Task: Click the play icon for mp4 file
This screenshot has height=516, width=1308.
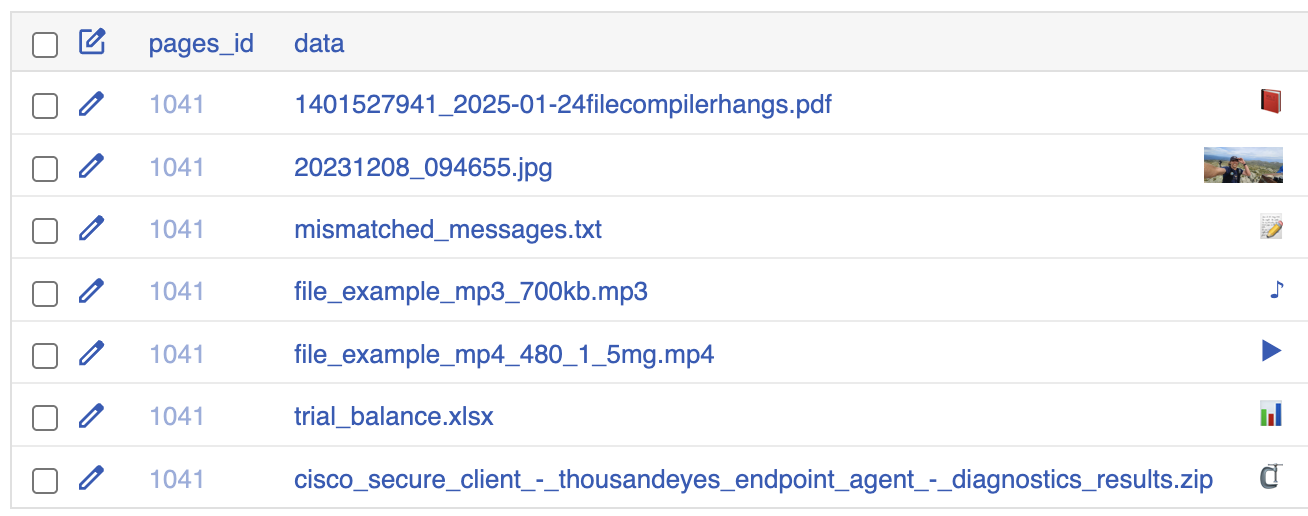Action: tap(1271, 350)
